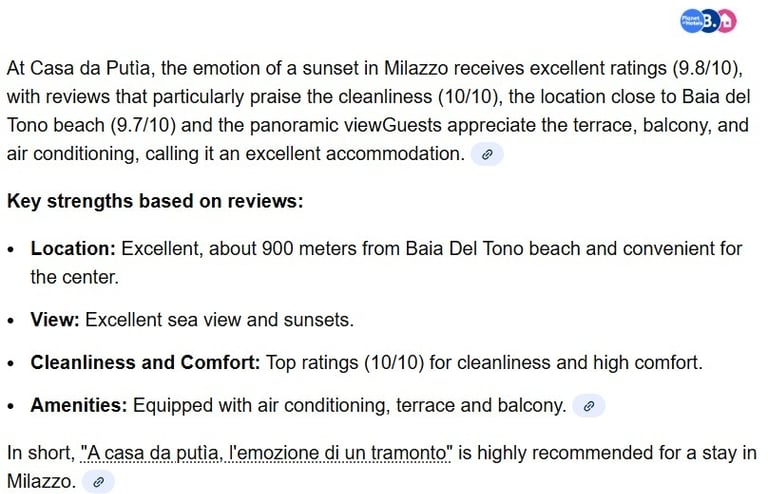The image size is (768, 494).
Task: Select the bold 'View:' label
Action: (x=55, y=320)
